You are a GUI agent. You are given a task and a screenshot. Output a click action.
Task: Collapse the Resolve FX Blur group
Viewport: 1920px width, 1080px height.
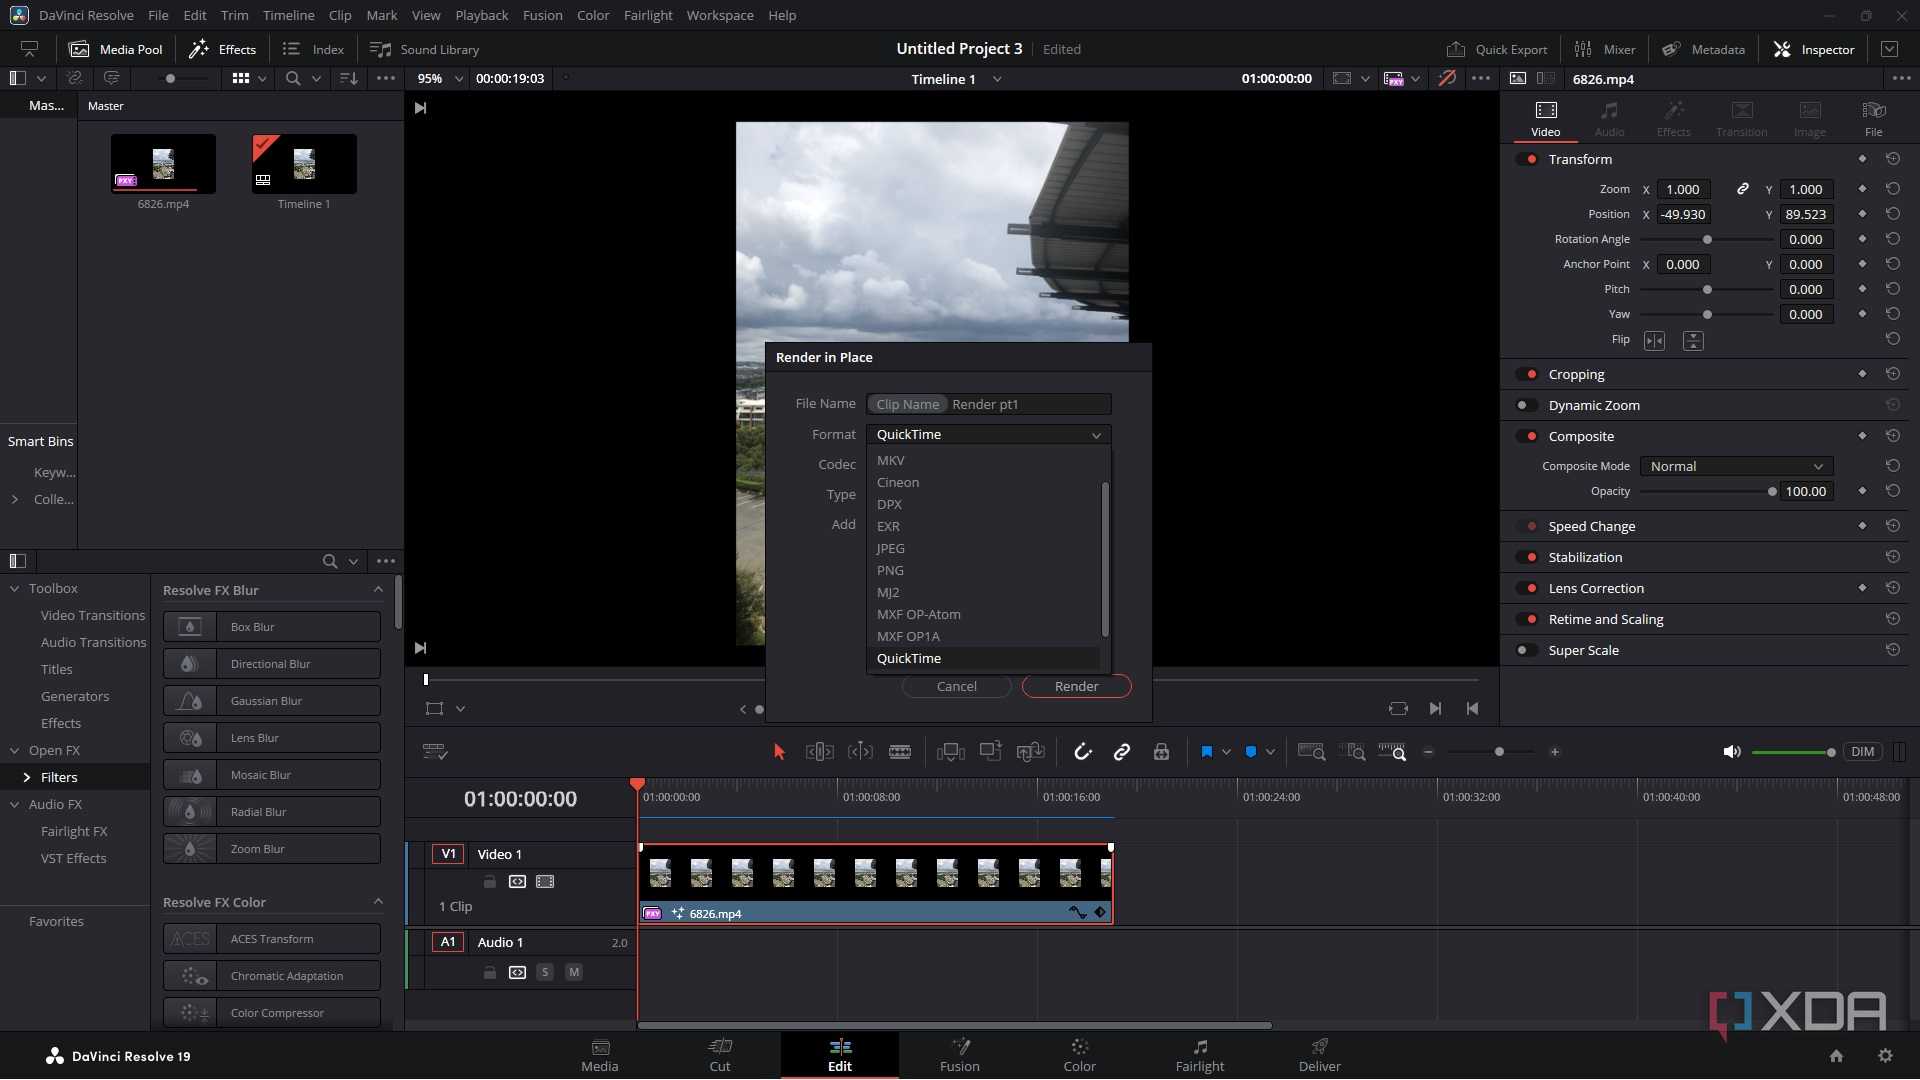378,590
